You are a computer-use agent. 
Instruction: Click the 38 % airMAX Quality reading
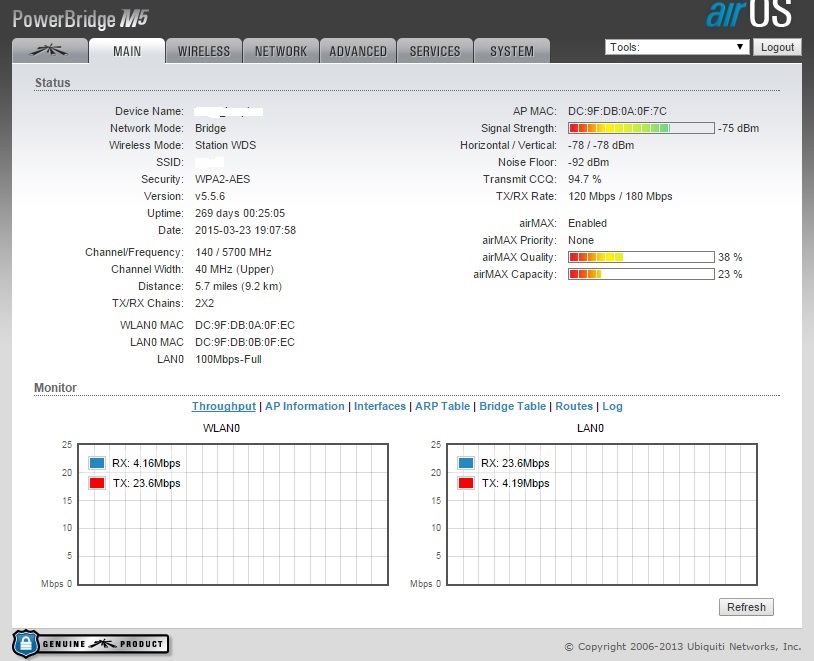click(x=730, y=257)
